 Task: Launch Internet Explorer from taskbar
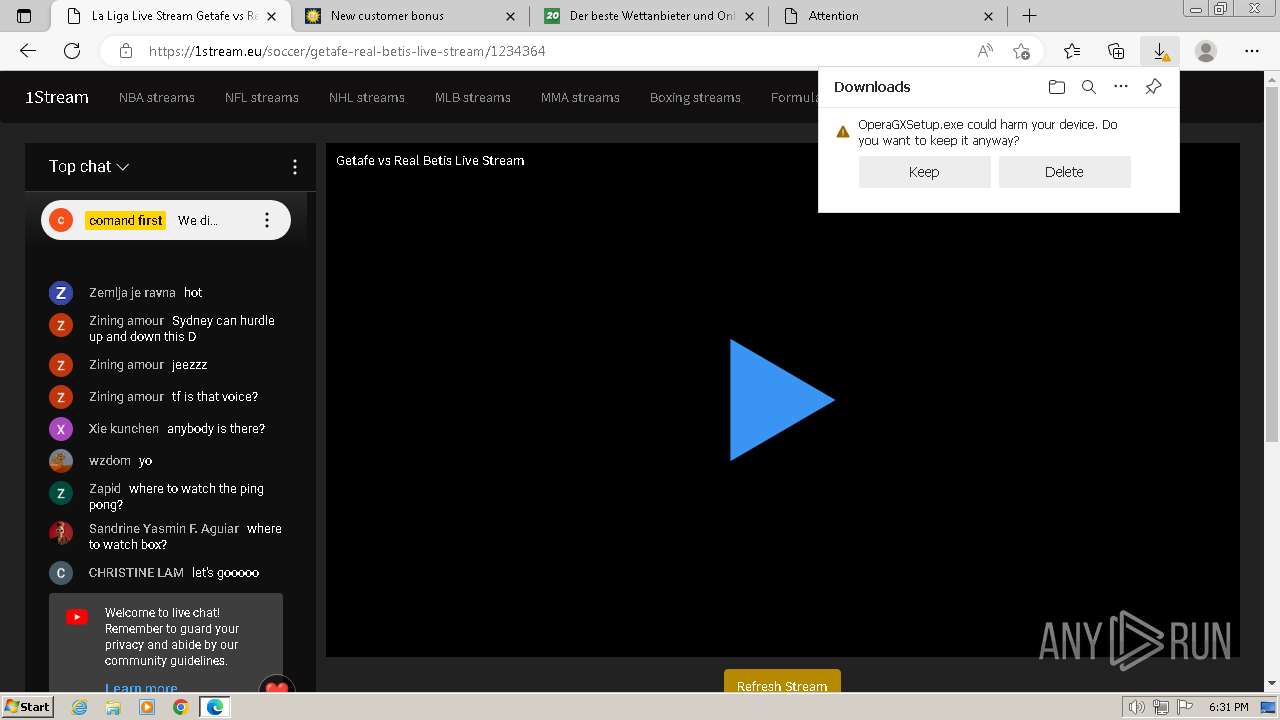[80, 707]
